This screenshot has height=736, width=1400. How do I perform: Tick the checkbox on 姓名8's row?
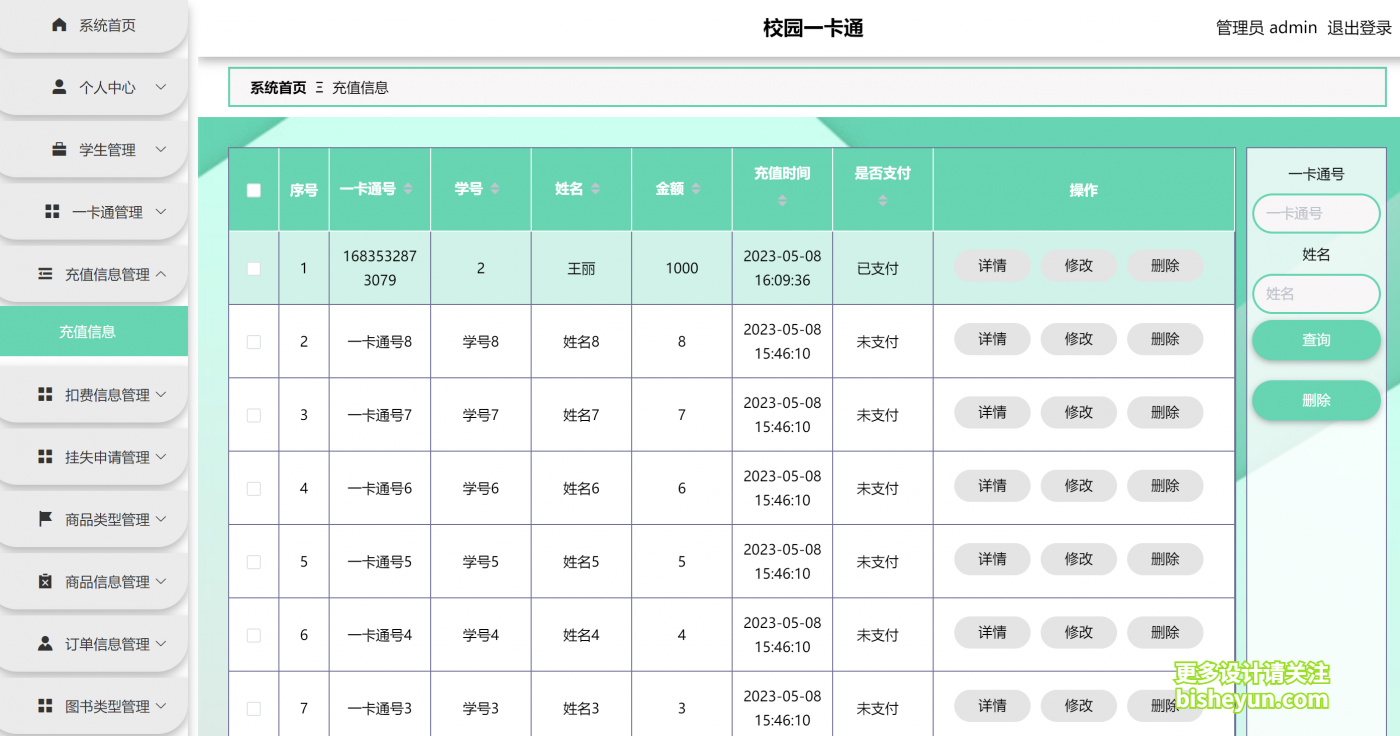(x=253, y=340)
